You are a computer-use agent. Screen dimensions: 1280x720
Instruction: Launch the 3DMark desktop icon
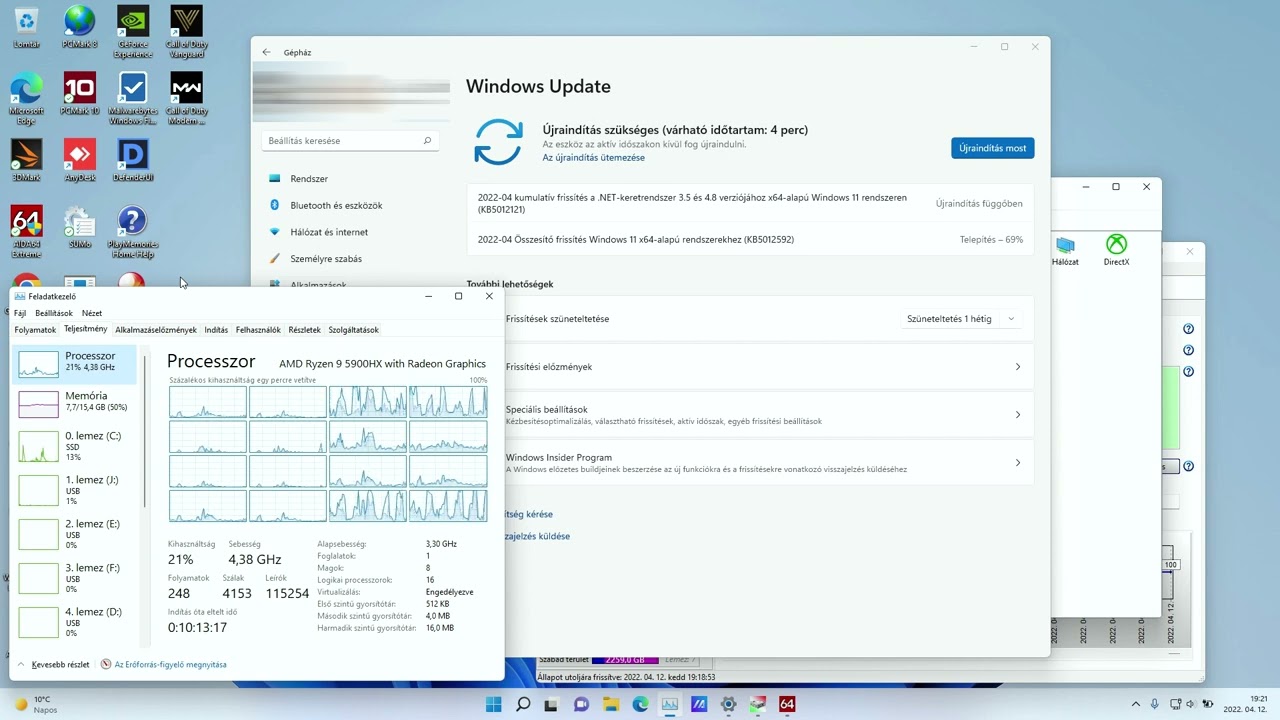(x=27, y=161)
